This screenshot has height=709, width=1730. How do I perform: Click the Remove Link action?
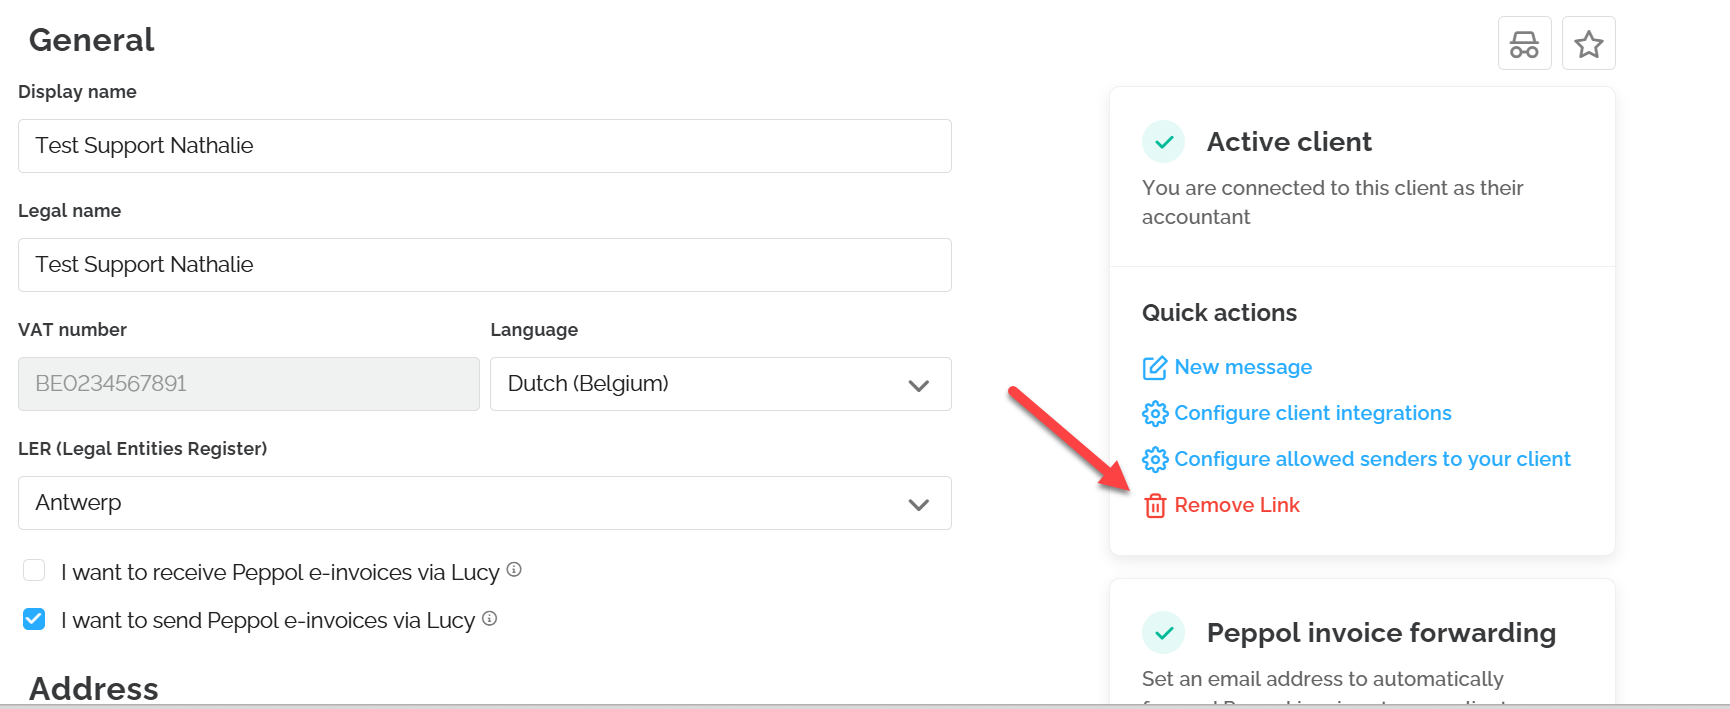[1237, 505]
